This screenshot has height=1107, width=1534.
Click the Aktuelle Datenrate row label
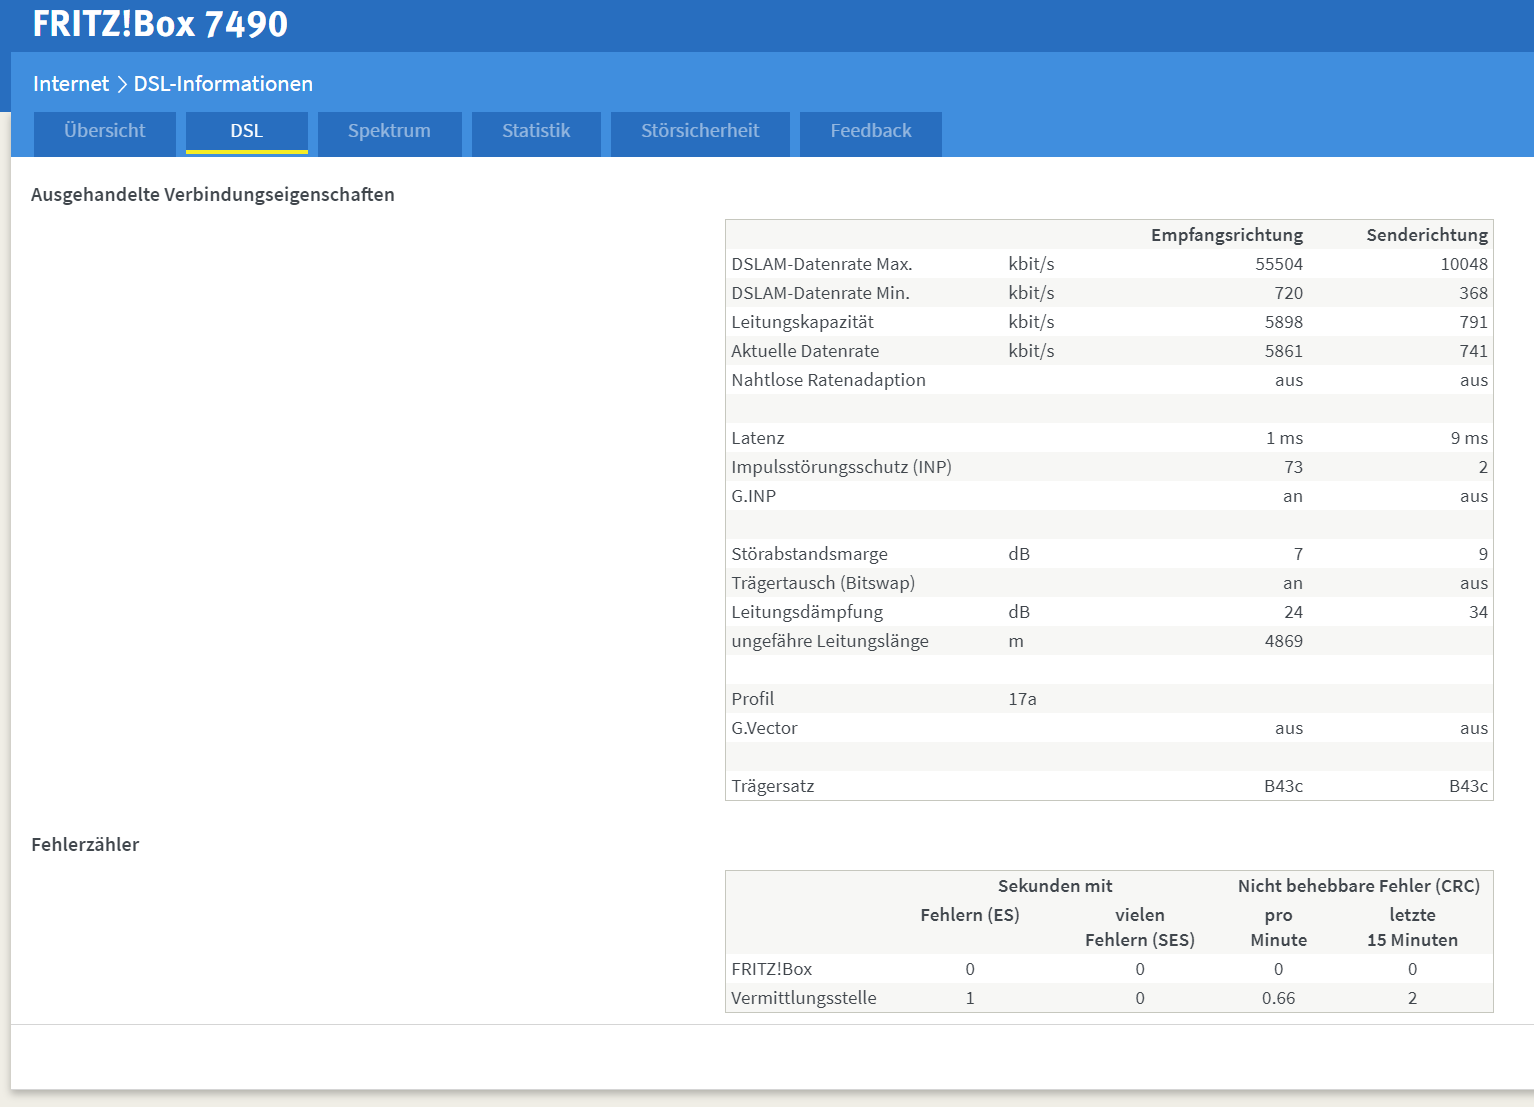[x=805, y=351]
